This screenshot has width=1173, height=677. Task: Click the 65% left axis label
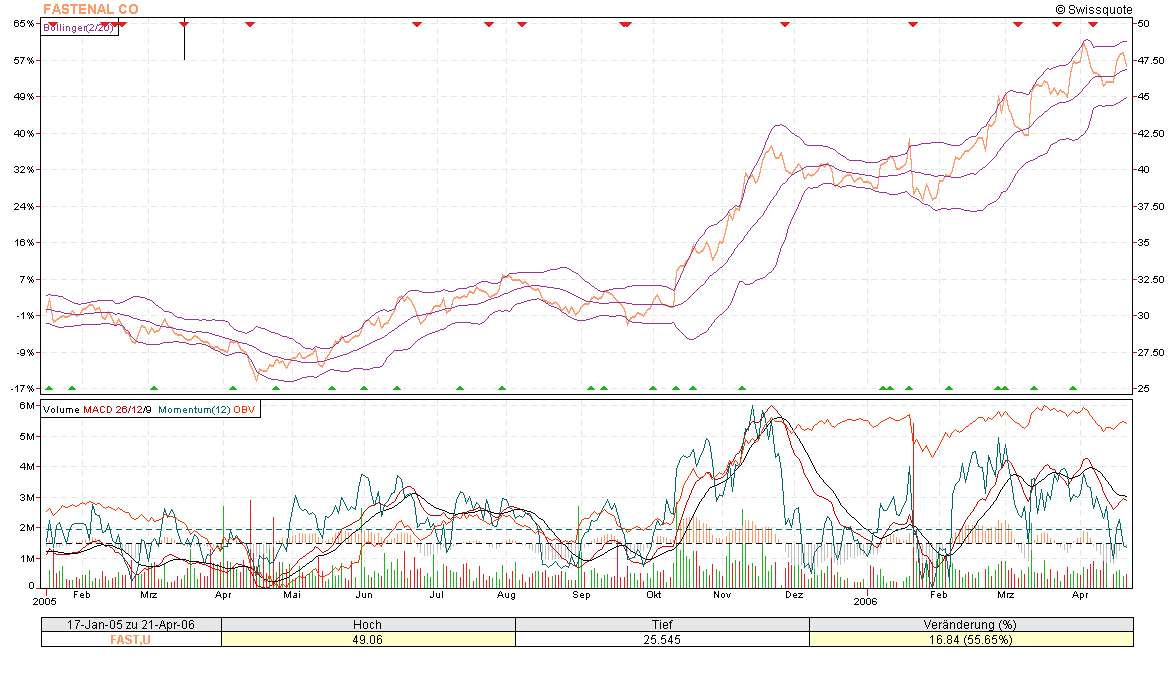tap(24, 23)
